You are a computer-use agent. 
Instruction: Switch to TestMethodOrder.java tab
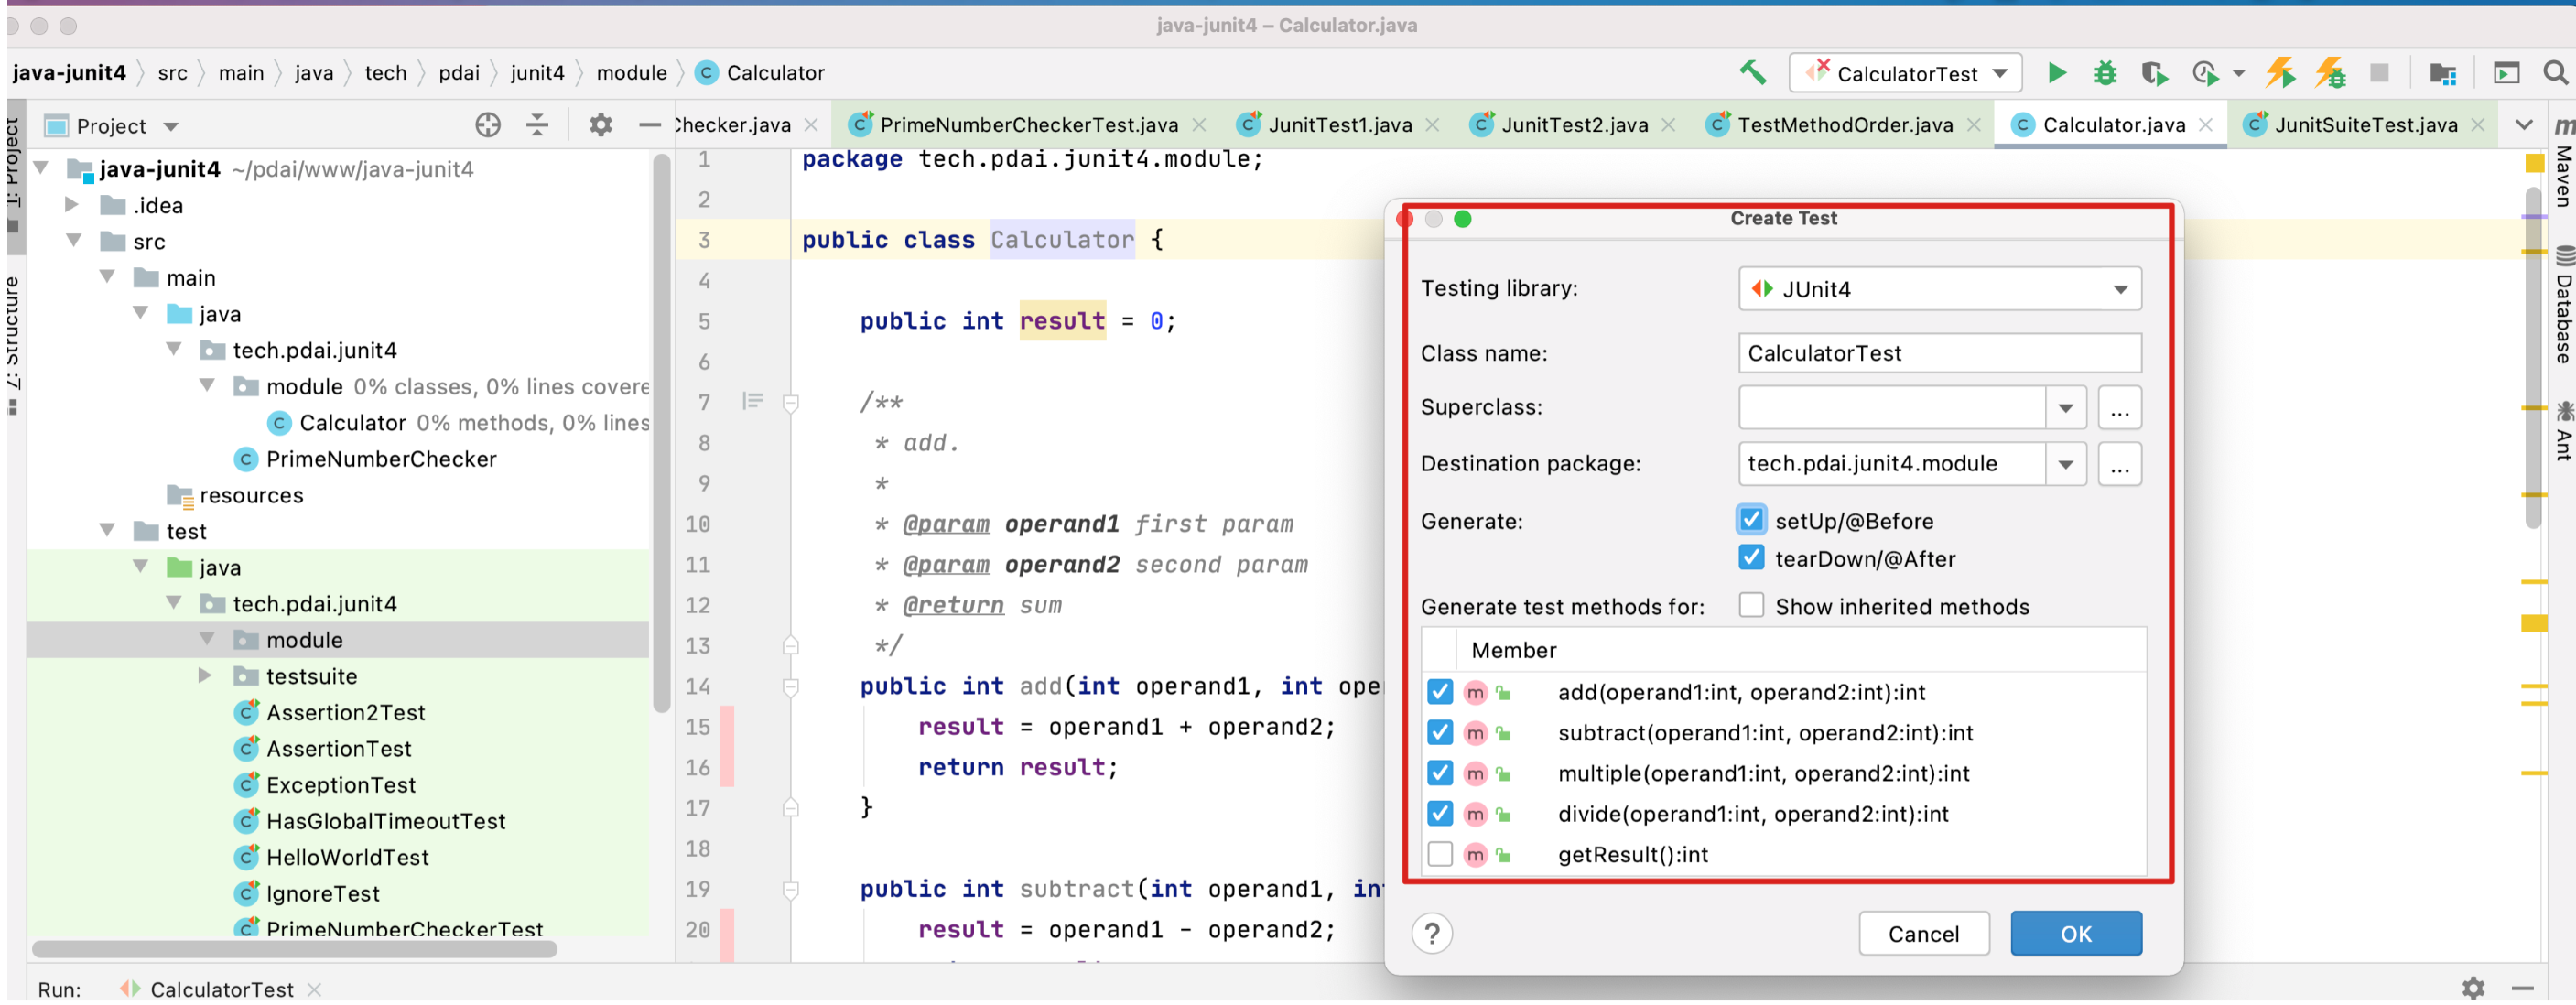coord(1844,125)
